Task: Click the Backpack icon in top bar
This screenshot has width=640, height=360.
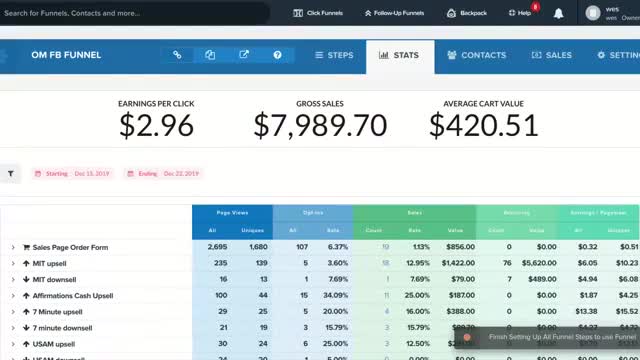Action: click(451, 13)
